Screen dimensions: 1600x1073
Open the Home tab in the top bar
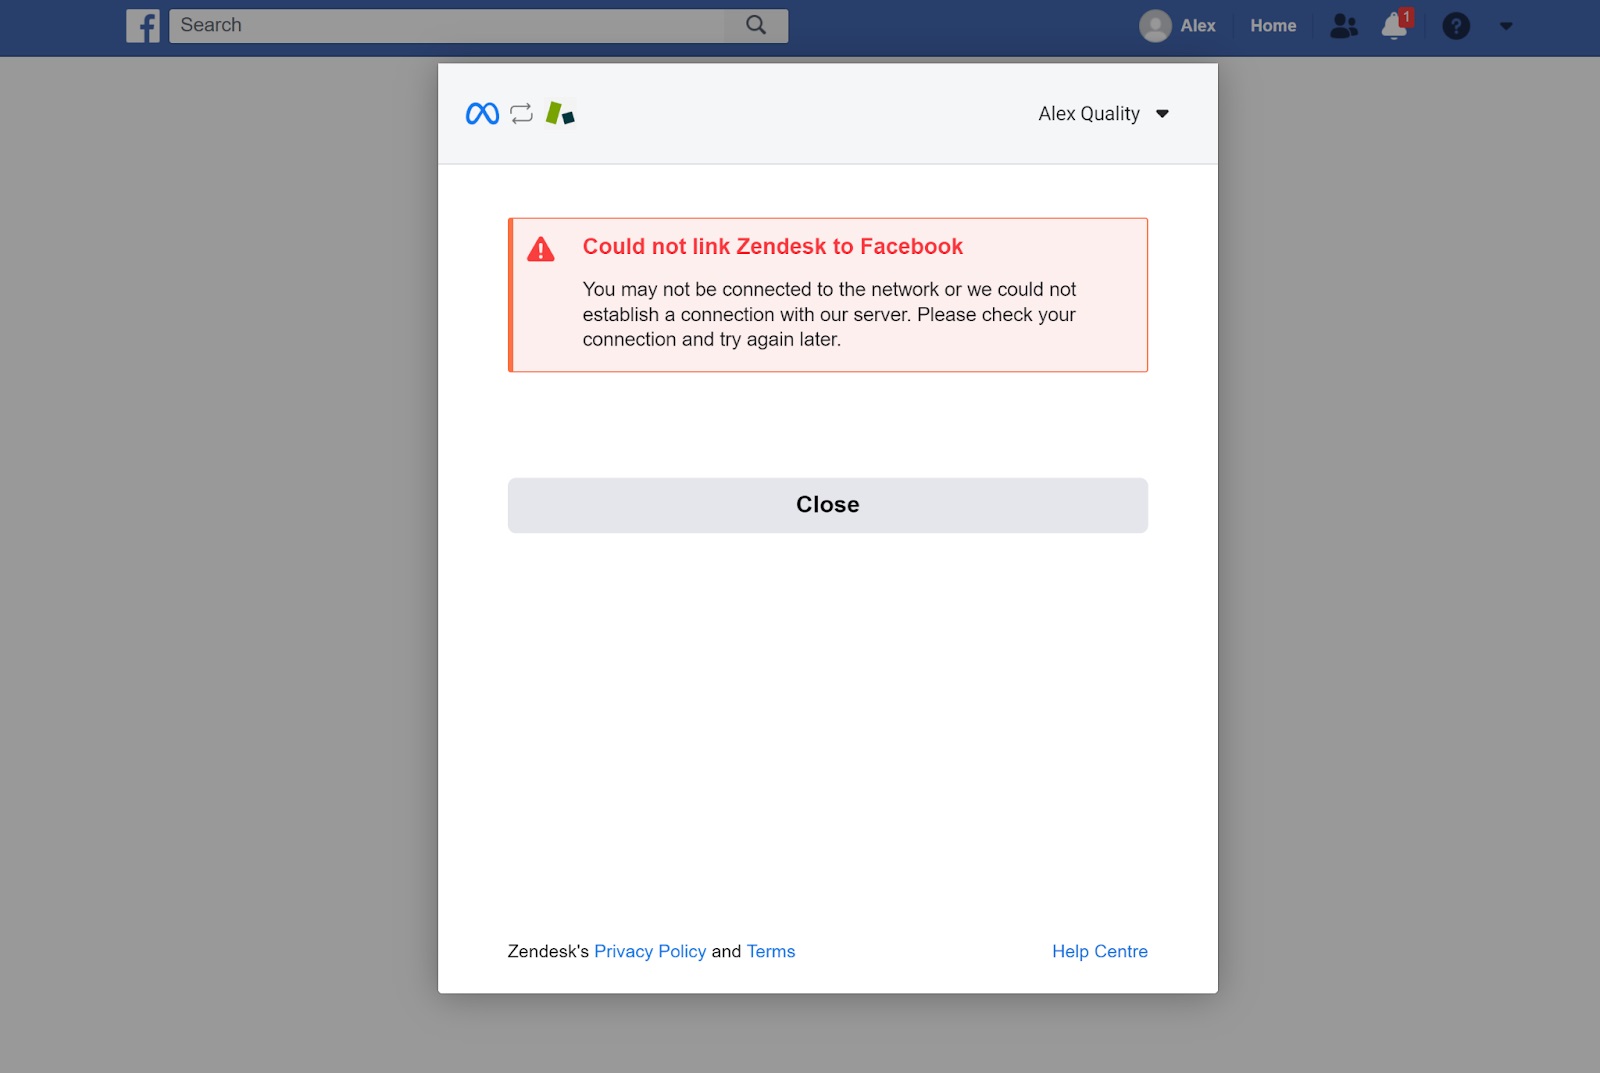pyautogui.click(x=1272, y=26)
